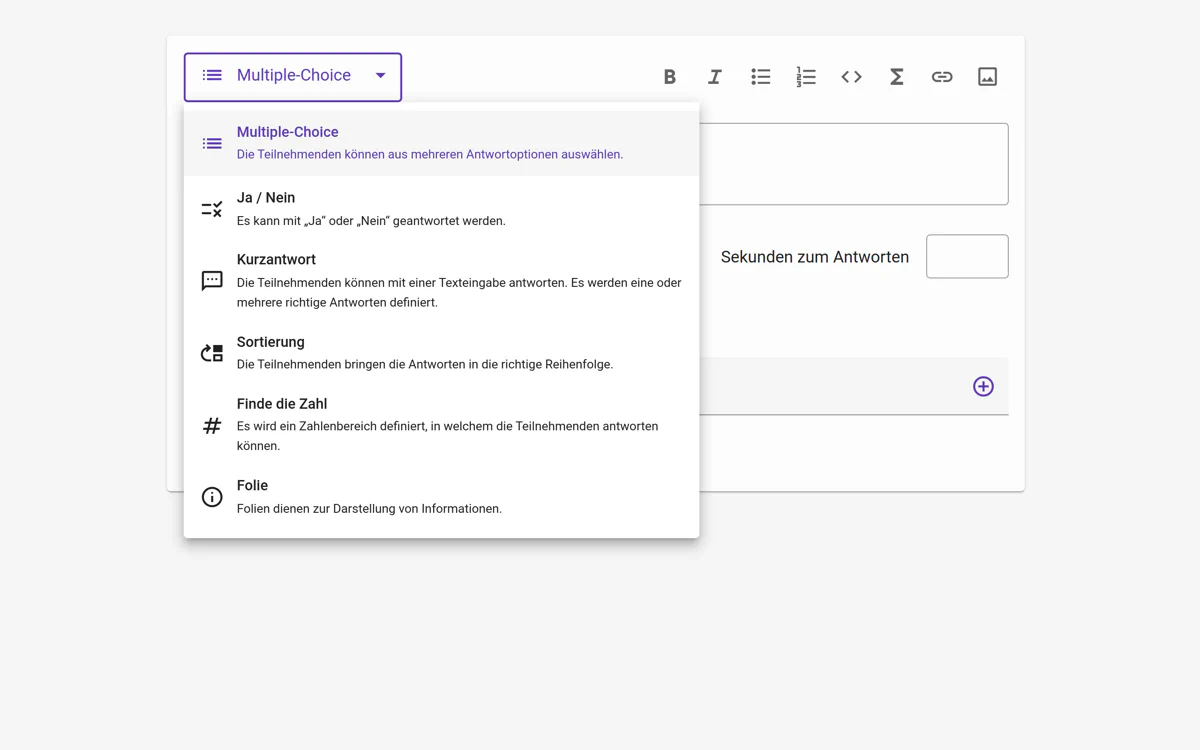This screenshot has height=750, width=1200.
Task: Insert a hyperlink
Action: 942,77
